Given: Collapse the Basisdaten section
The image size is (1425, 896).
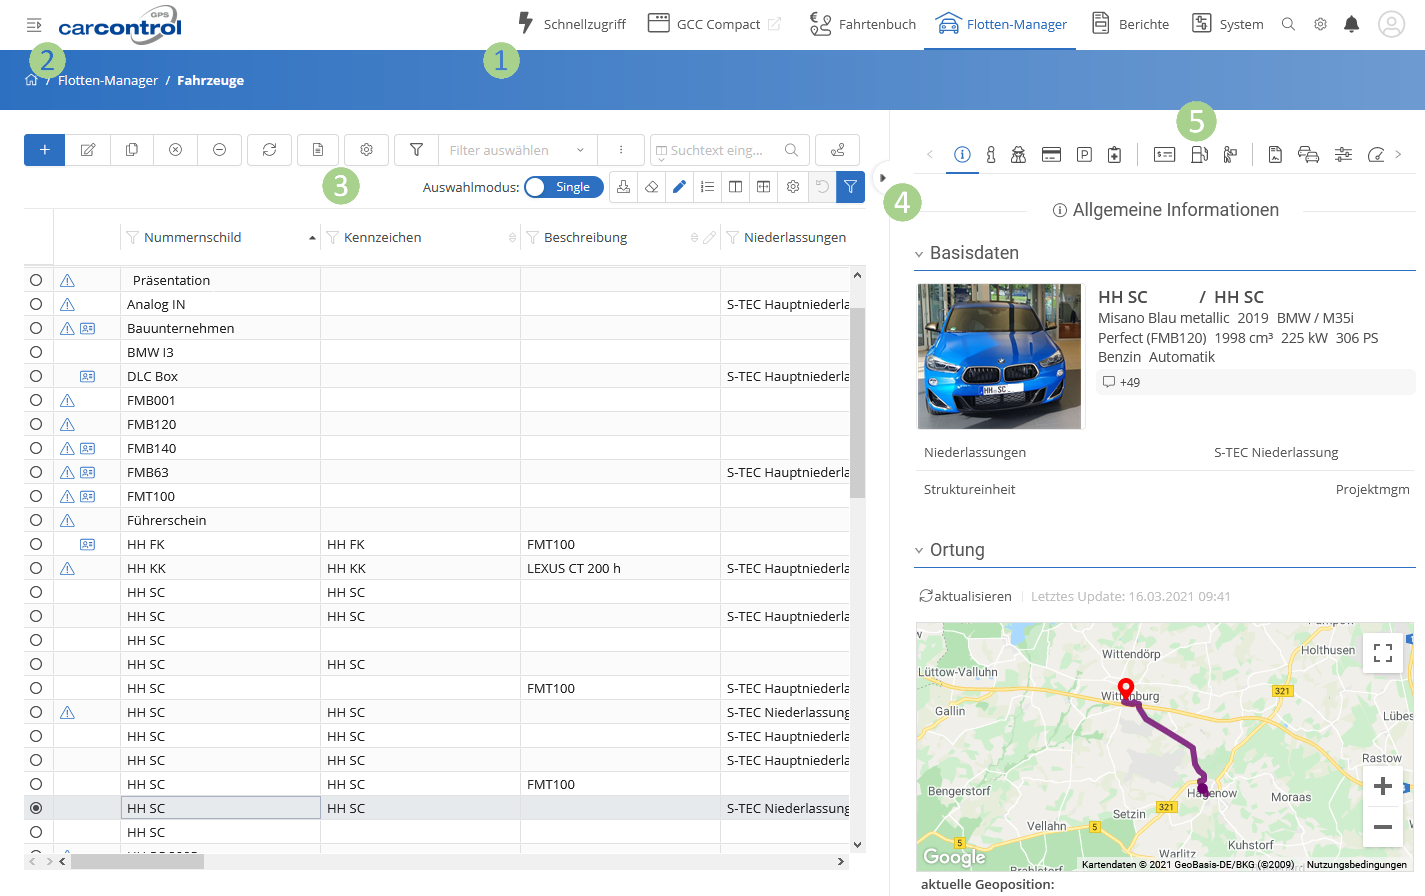Looking at the screenshot, I should [919, 254].
